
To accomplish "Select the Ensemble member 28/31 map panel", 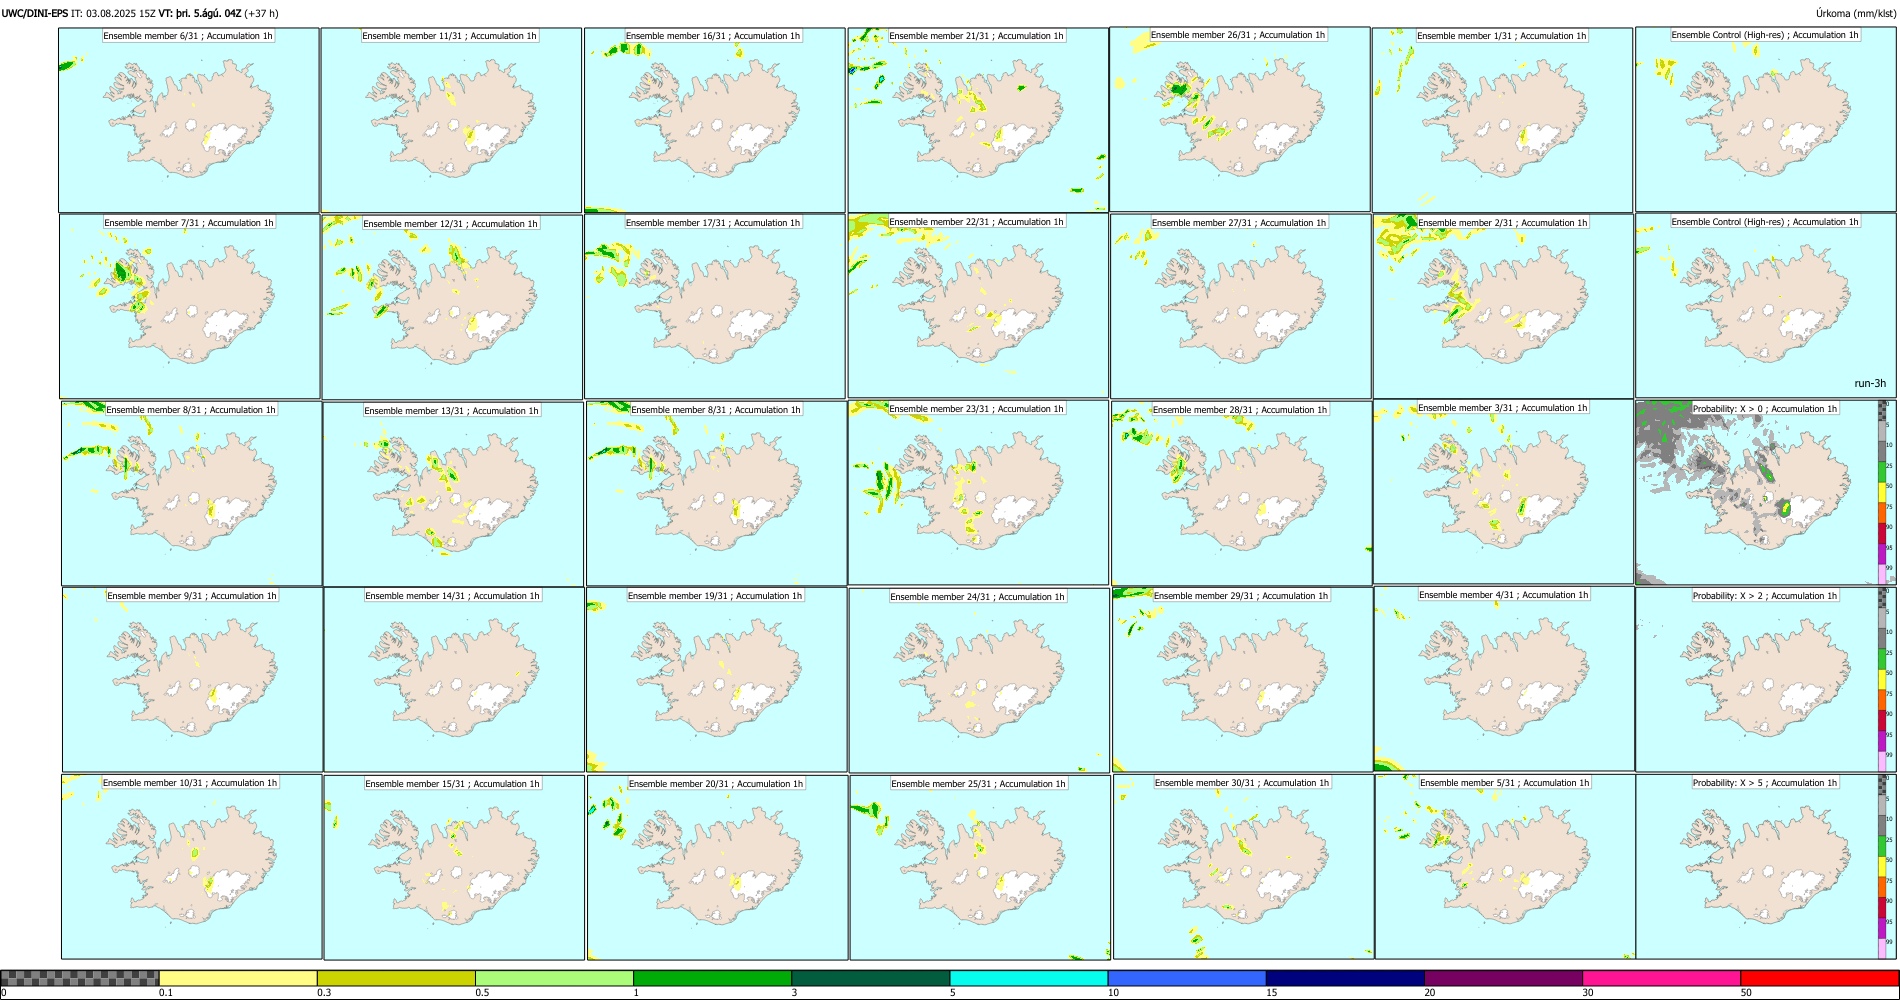I will [1241, 493].
